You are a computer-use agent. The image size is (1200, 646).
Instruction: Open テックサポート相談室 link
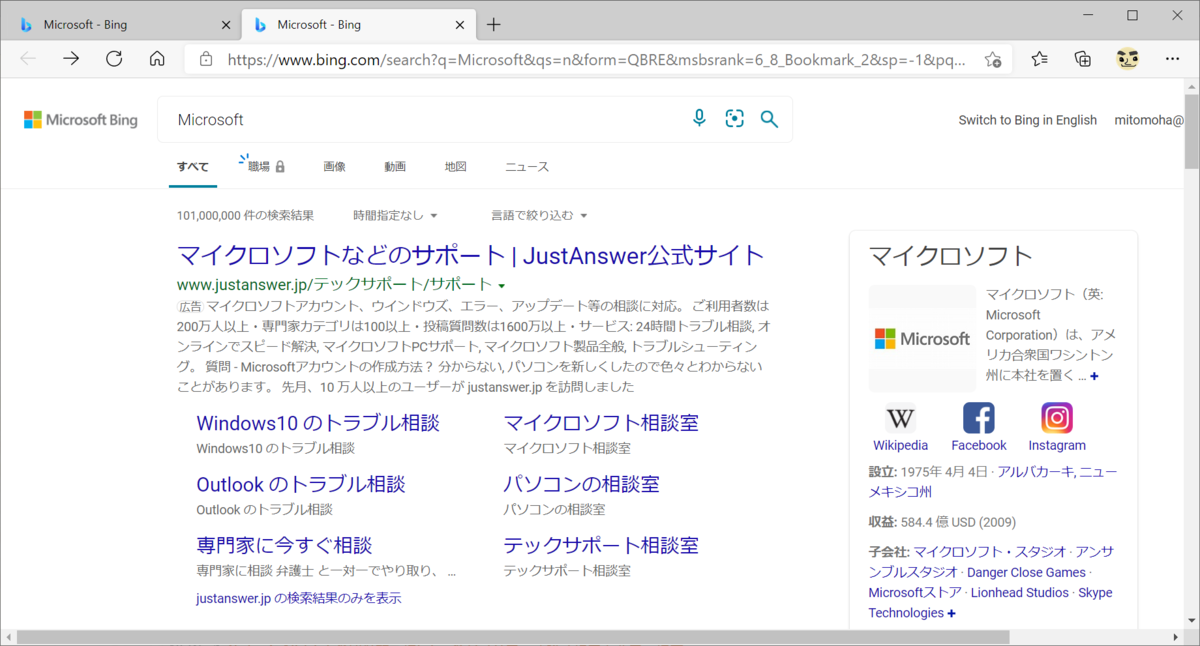tap(601, 545)
